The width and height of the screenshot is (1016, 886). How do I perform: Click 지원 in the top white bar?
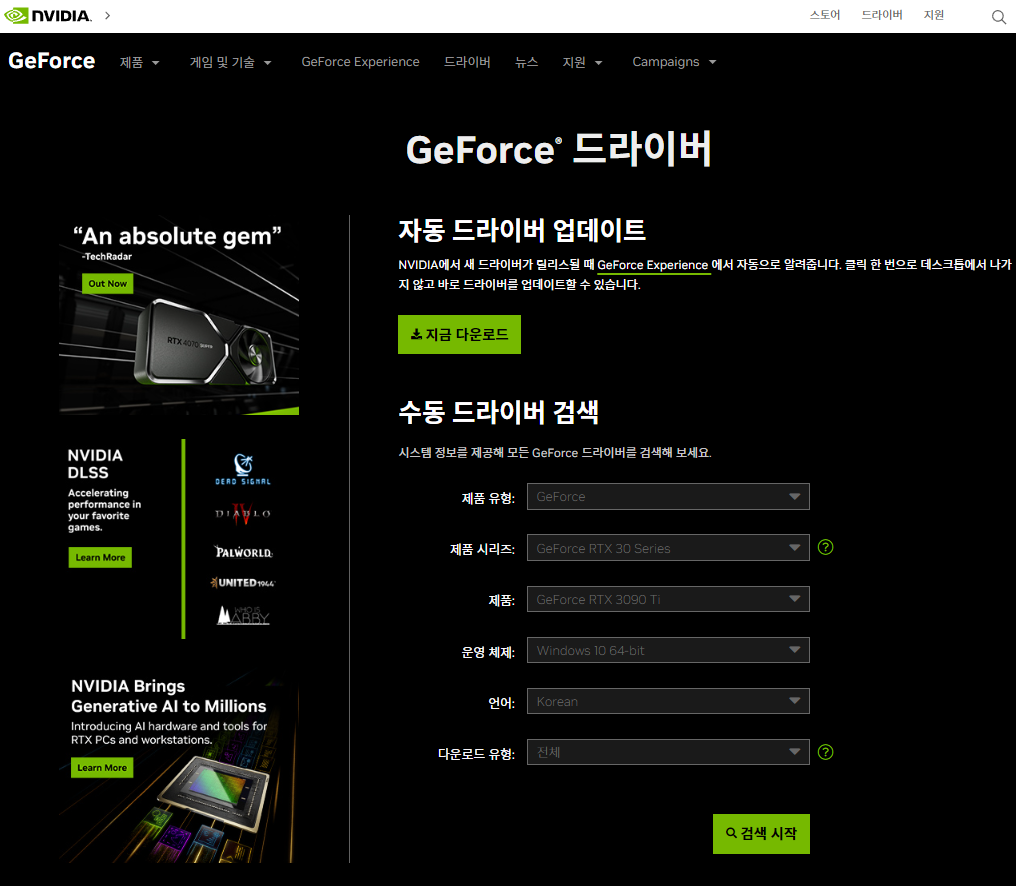(x=934, y=15)
